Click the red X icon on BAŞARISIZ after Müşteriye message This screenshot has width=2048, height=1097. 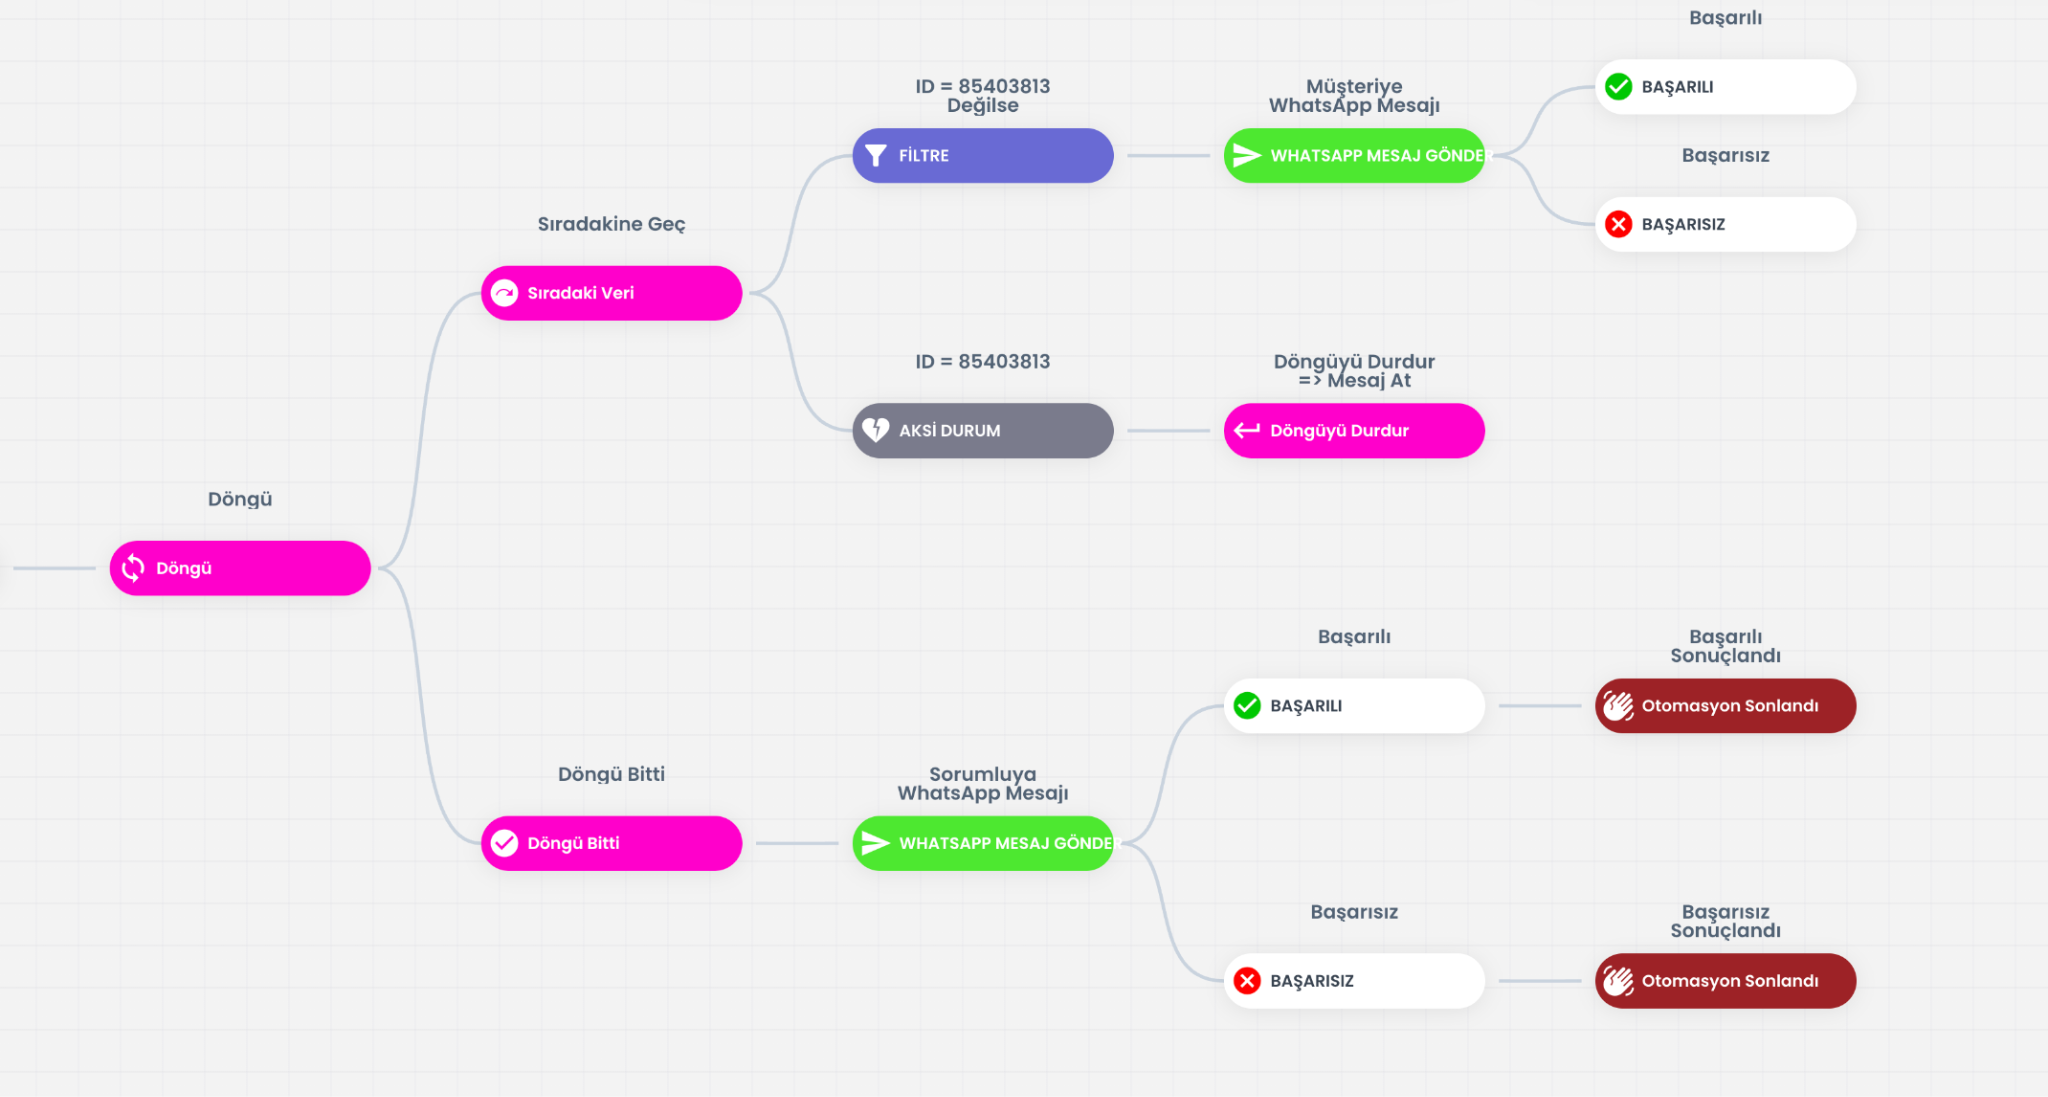tap(1618, 224)
